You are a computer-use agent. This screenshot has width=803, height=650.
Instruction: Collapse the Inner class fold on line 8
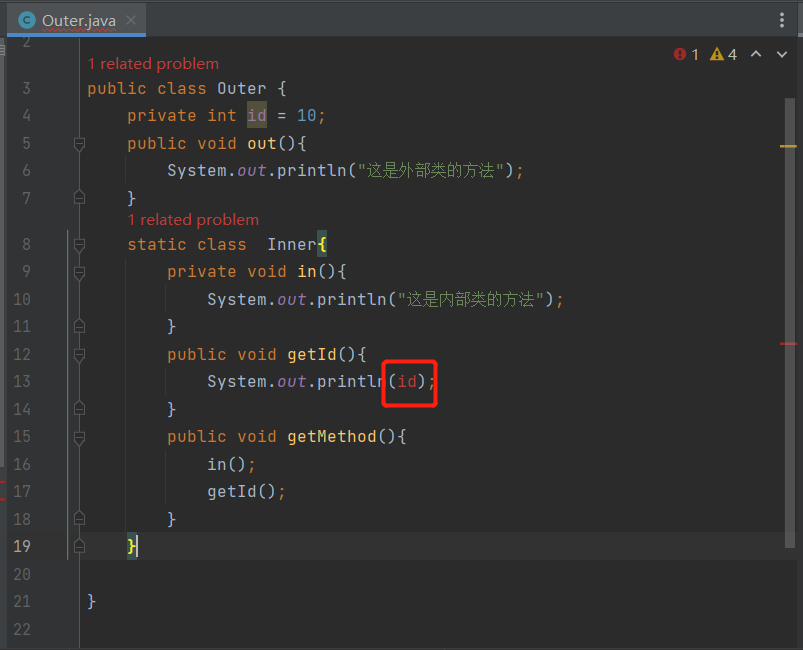(x=79, y=245)
